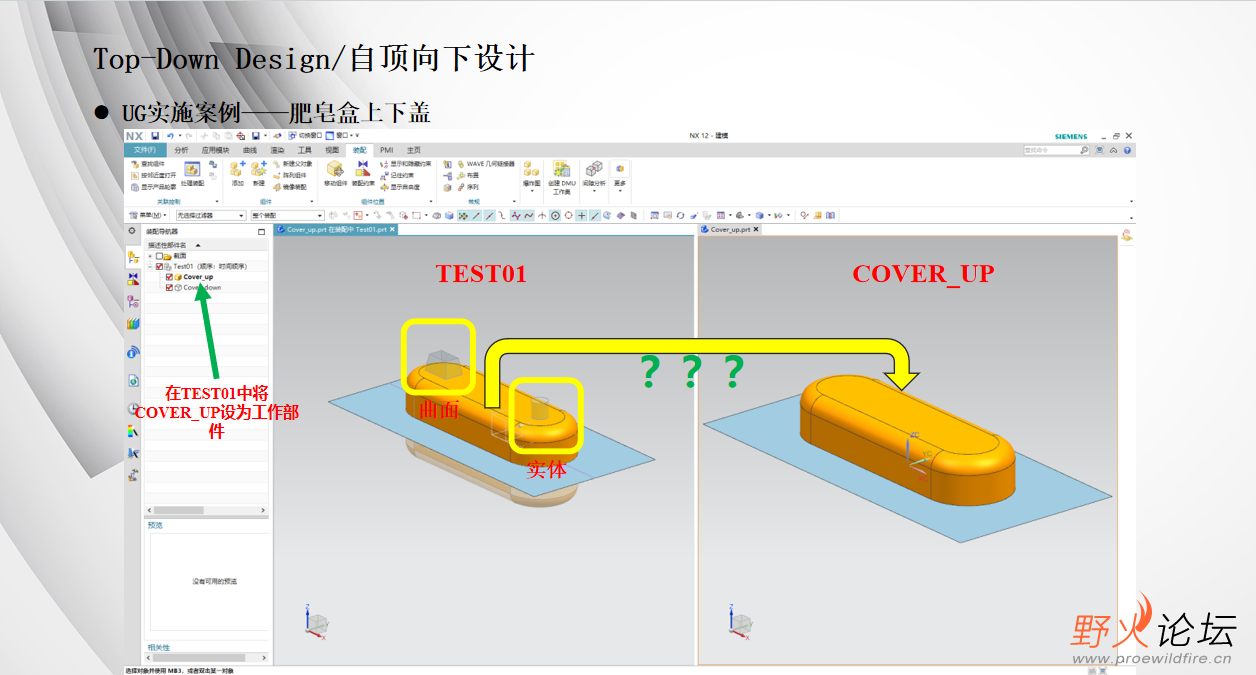Toggle the Cover_down component checkbox
This screenshot has width=1256, height=675.
click(x=170, y=288)
